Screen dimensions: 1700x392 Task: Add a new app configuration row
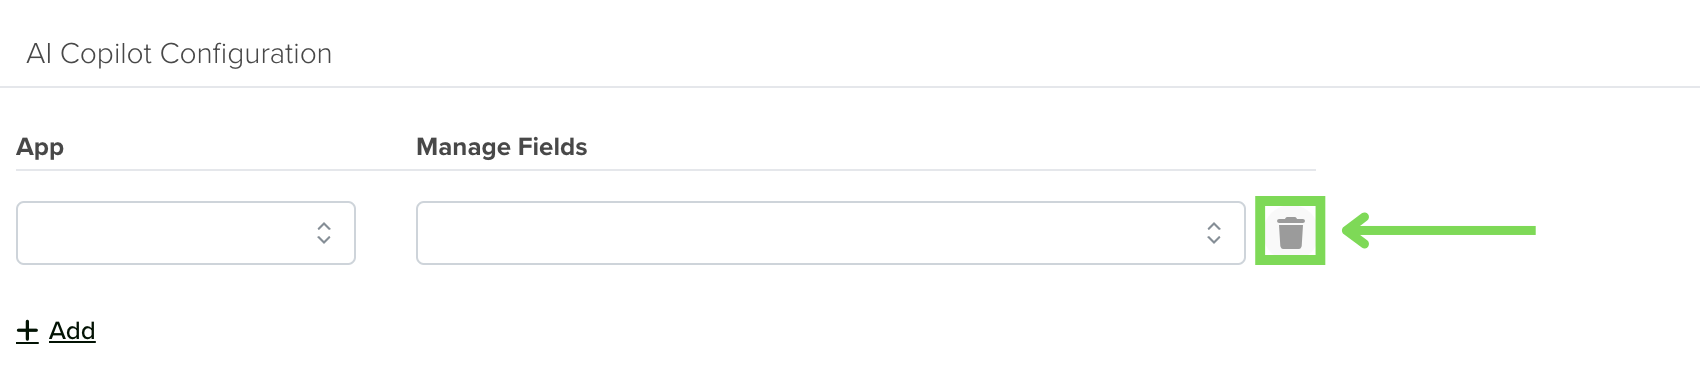56,331
